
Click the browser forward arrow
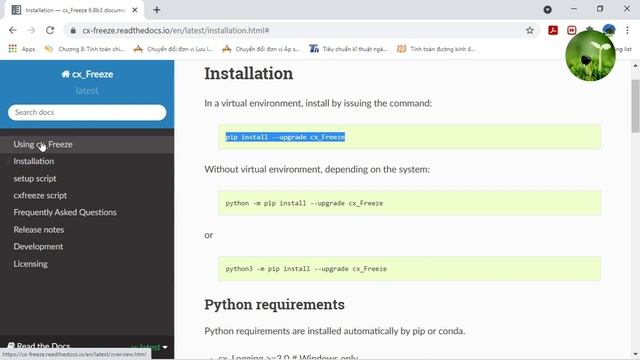(x=31, y=30)
